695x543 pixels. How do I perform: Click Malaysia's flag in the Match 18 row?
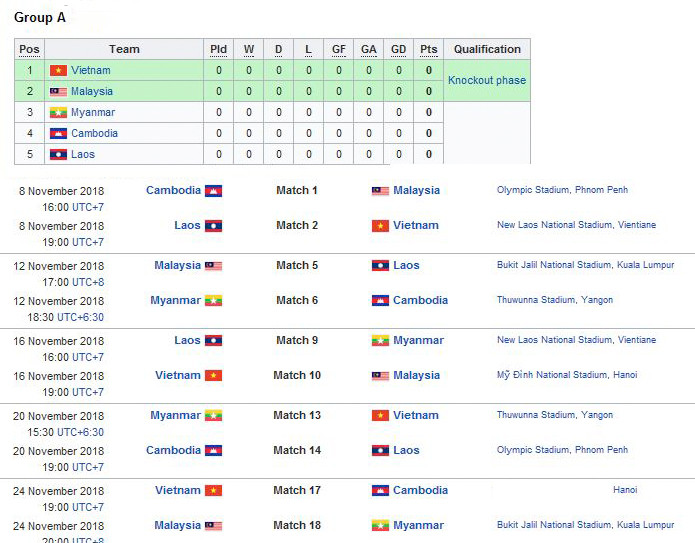213,526
